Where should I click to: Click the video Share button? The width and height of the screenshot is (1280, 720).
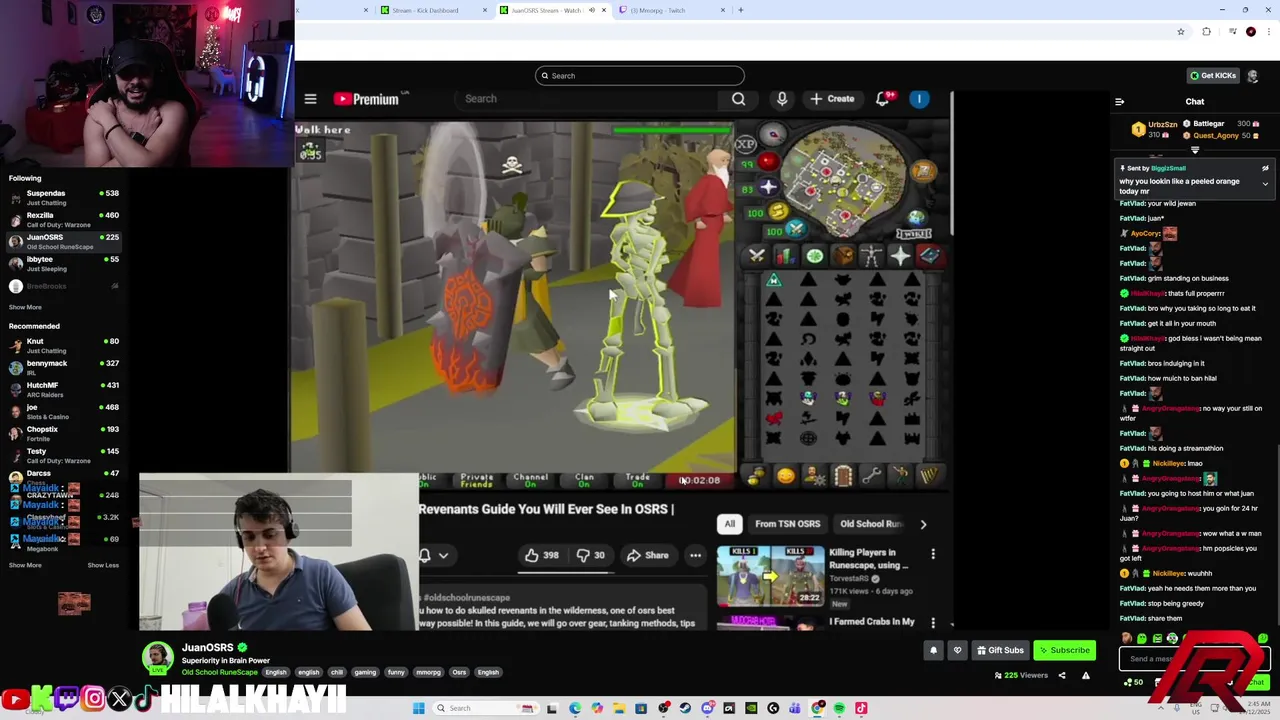647,555
